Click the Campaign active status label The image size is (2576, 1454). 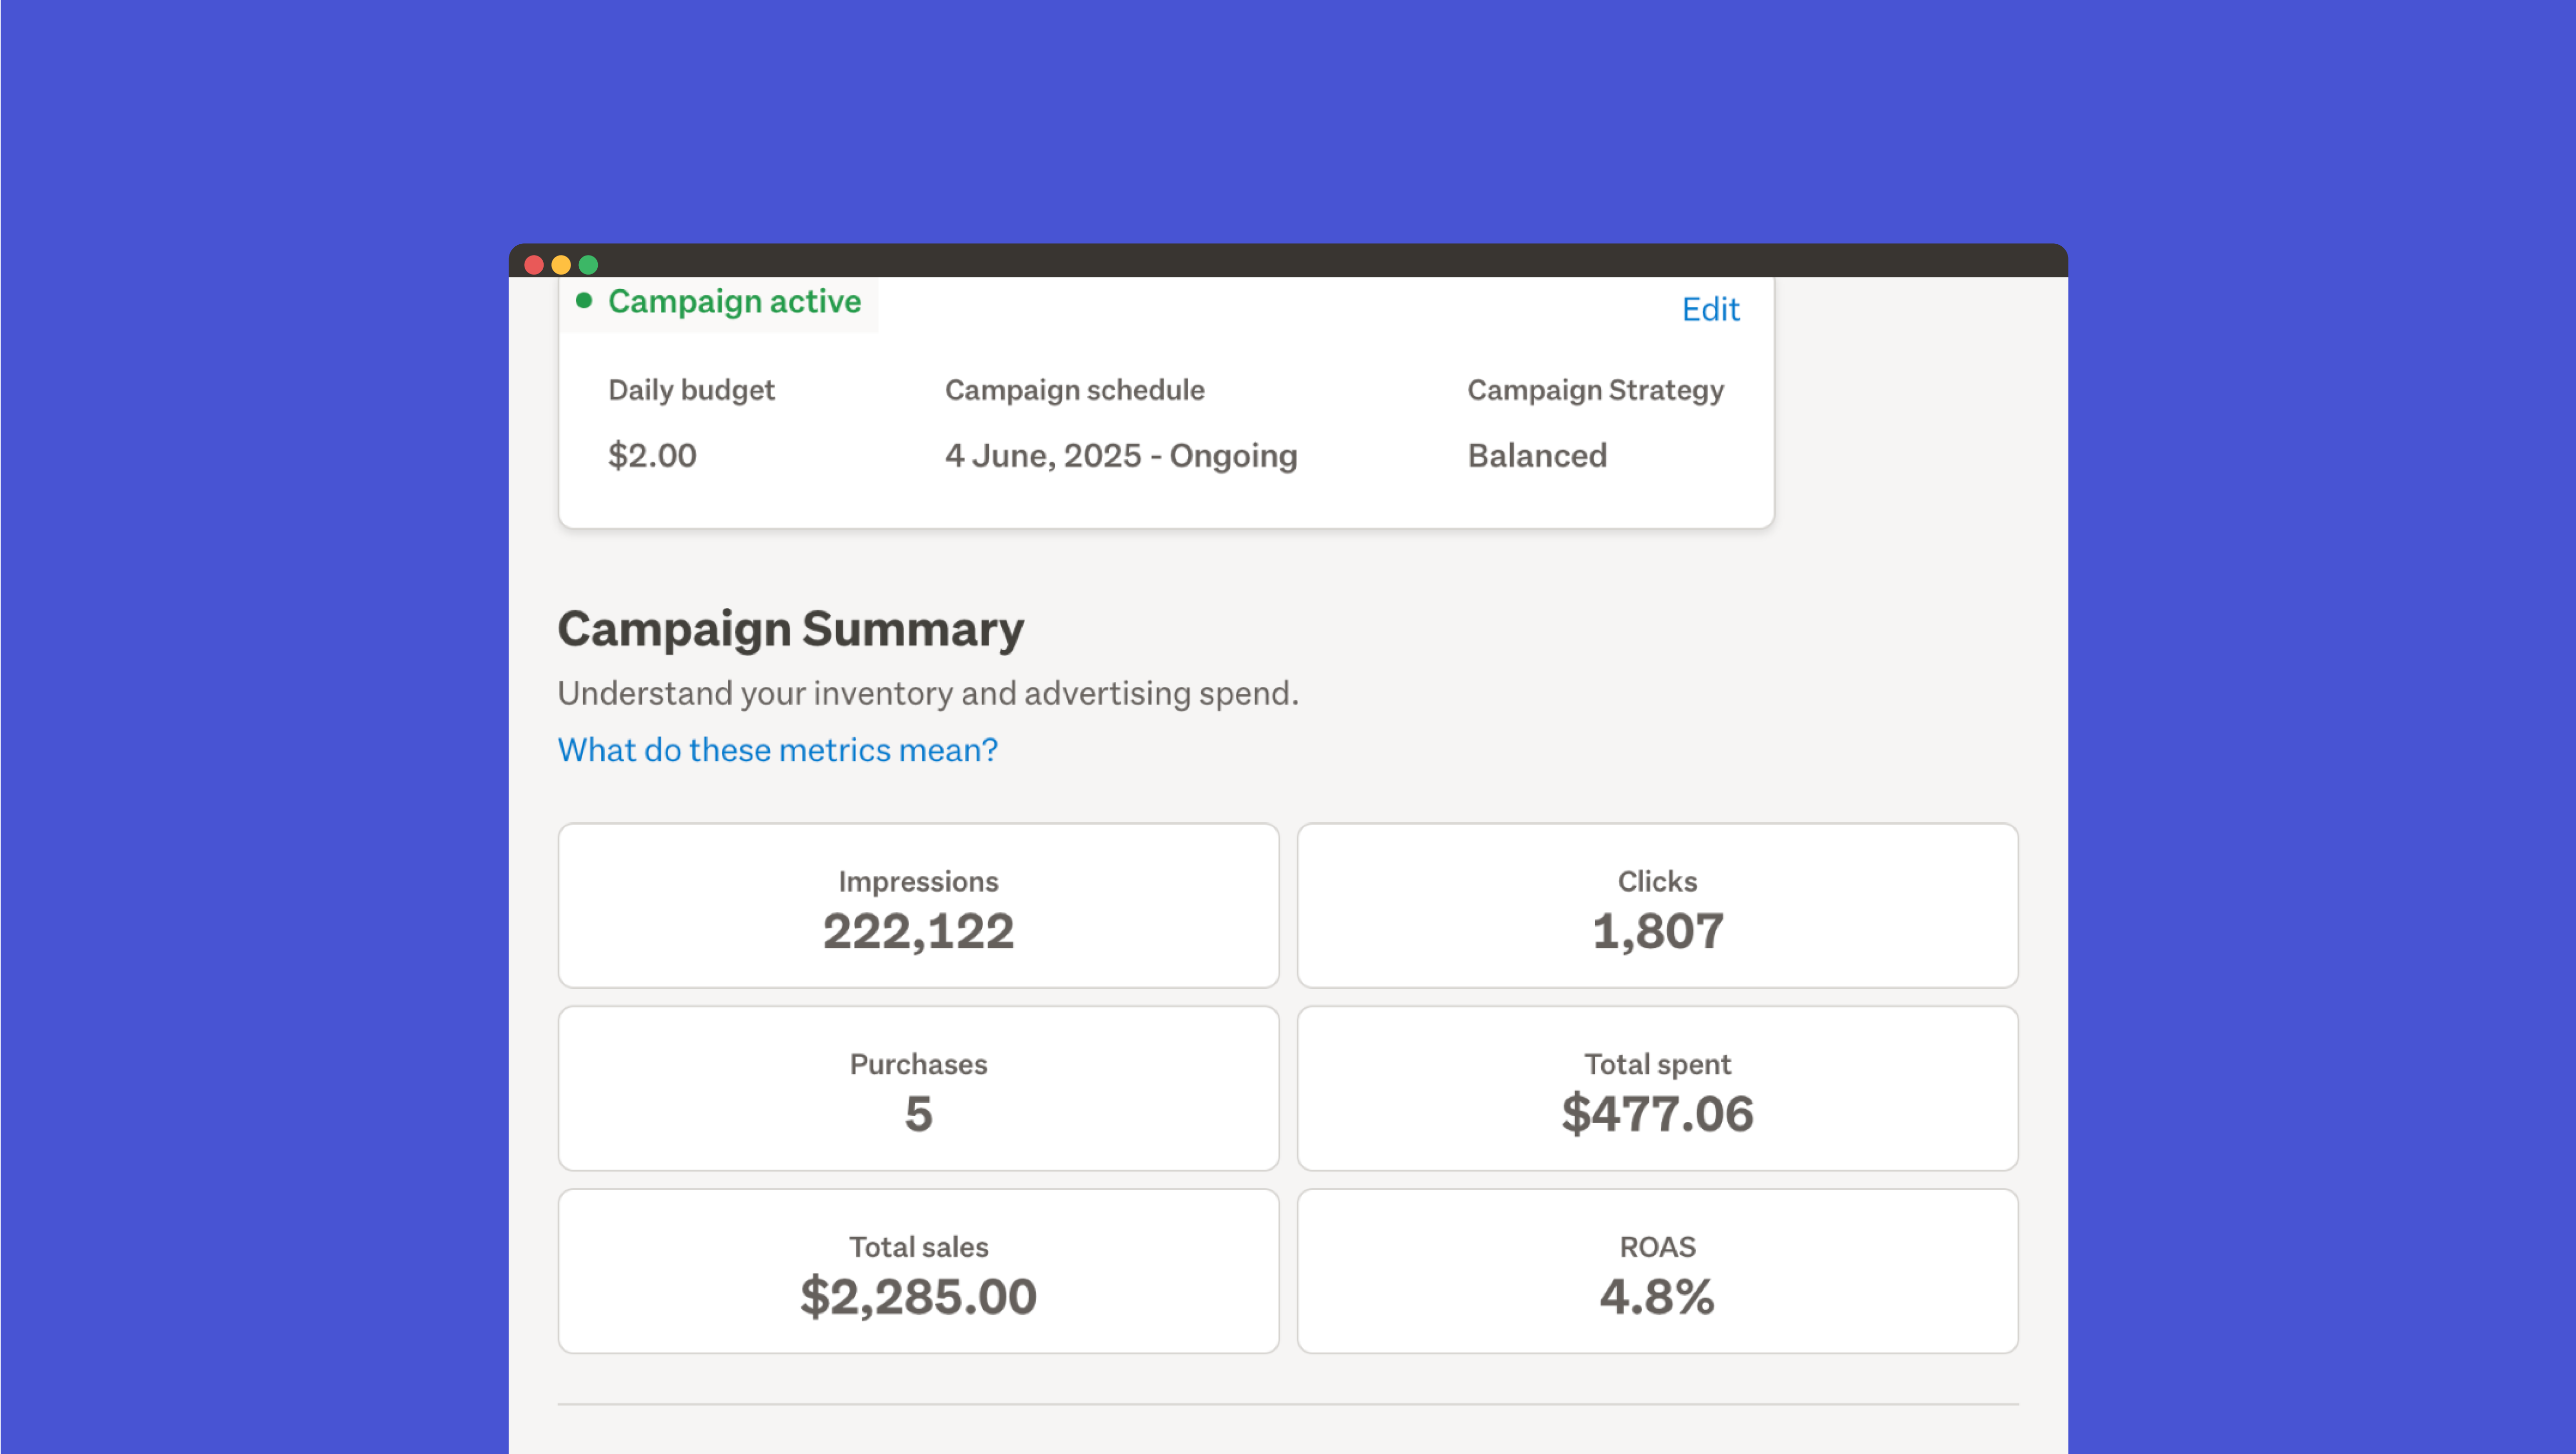pyautogui.click(x=734, y=301)
